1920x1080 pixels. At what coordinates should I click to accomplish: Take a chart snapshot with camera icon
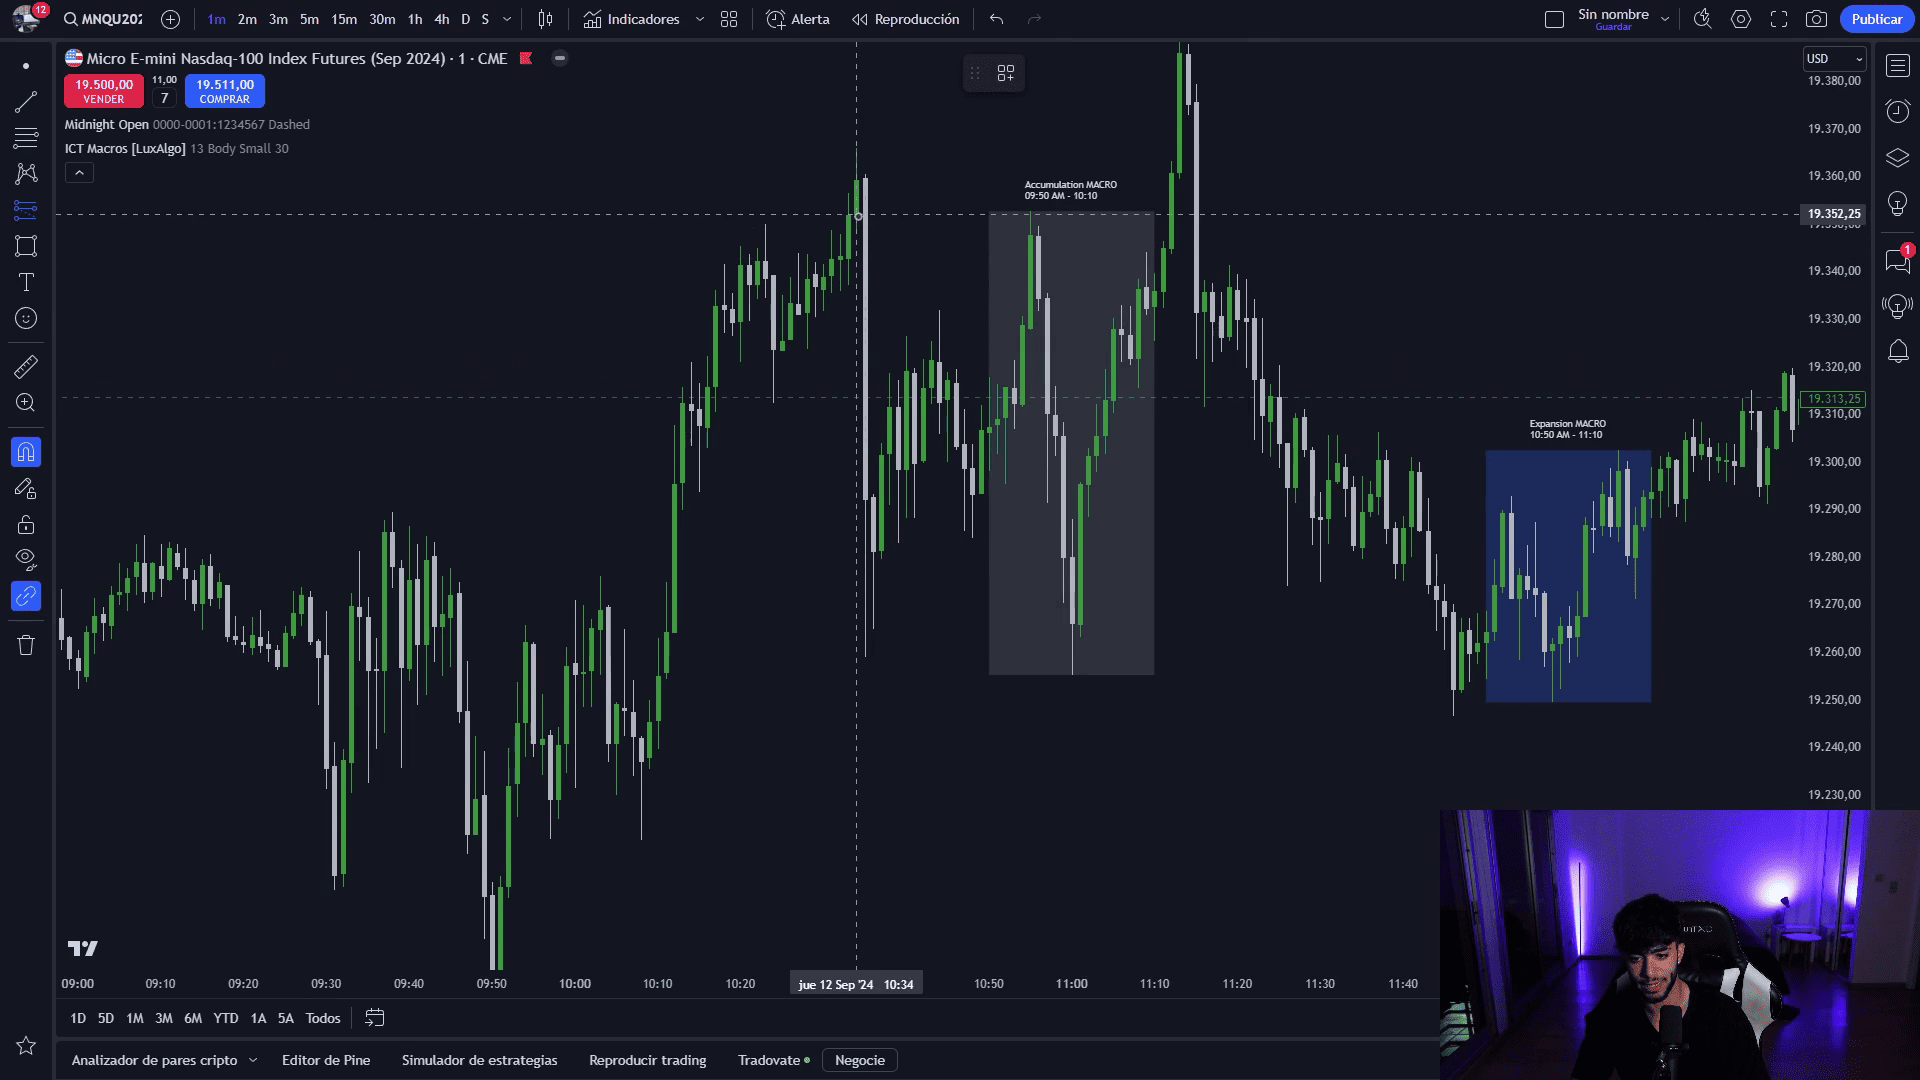coord(1816,19)
